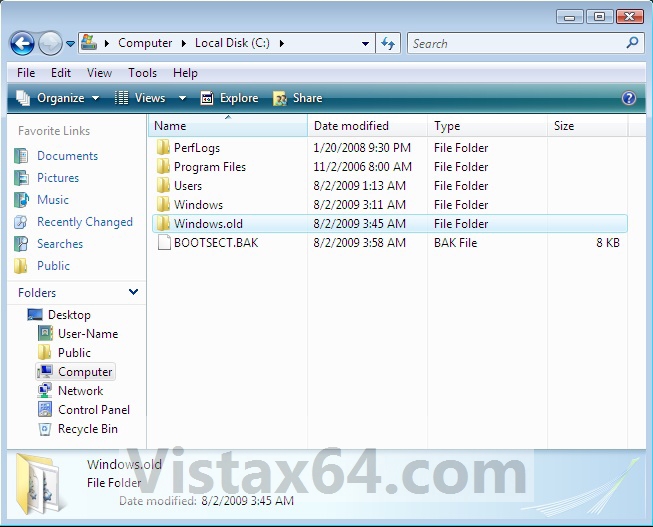Open Help via the question mark icon
Screen dimensions: 653x527
click(628, 98)
